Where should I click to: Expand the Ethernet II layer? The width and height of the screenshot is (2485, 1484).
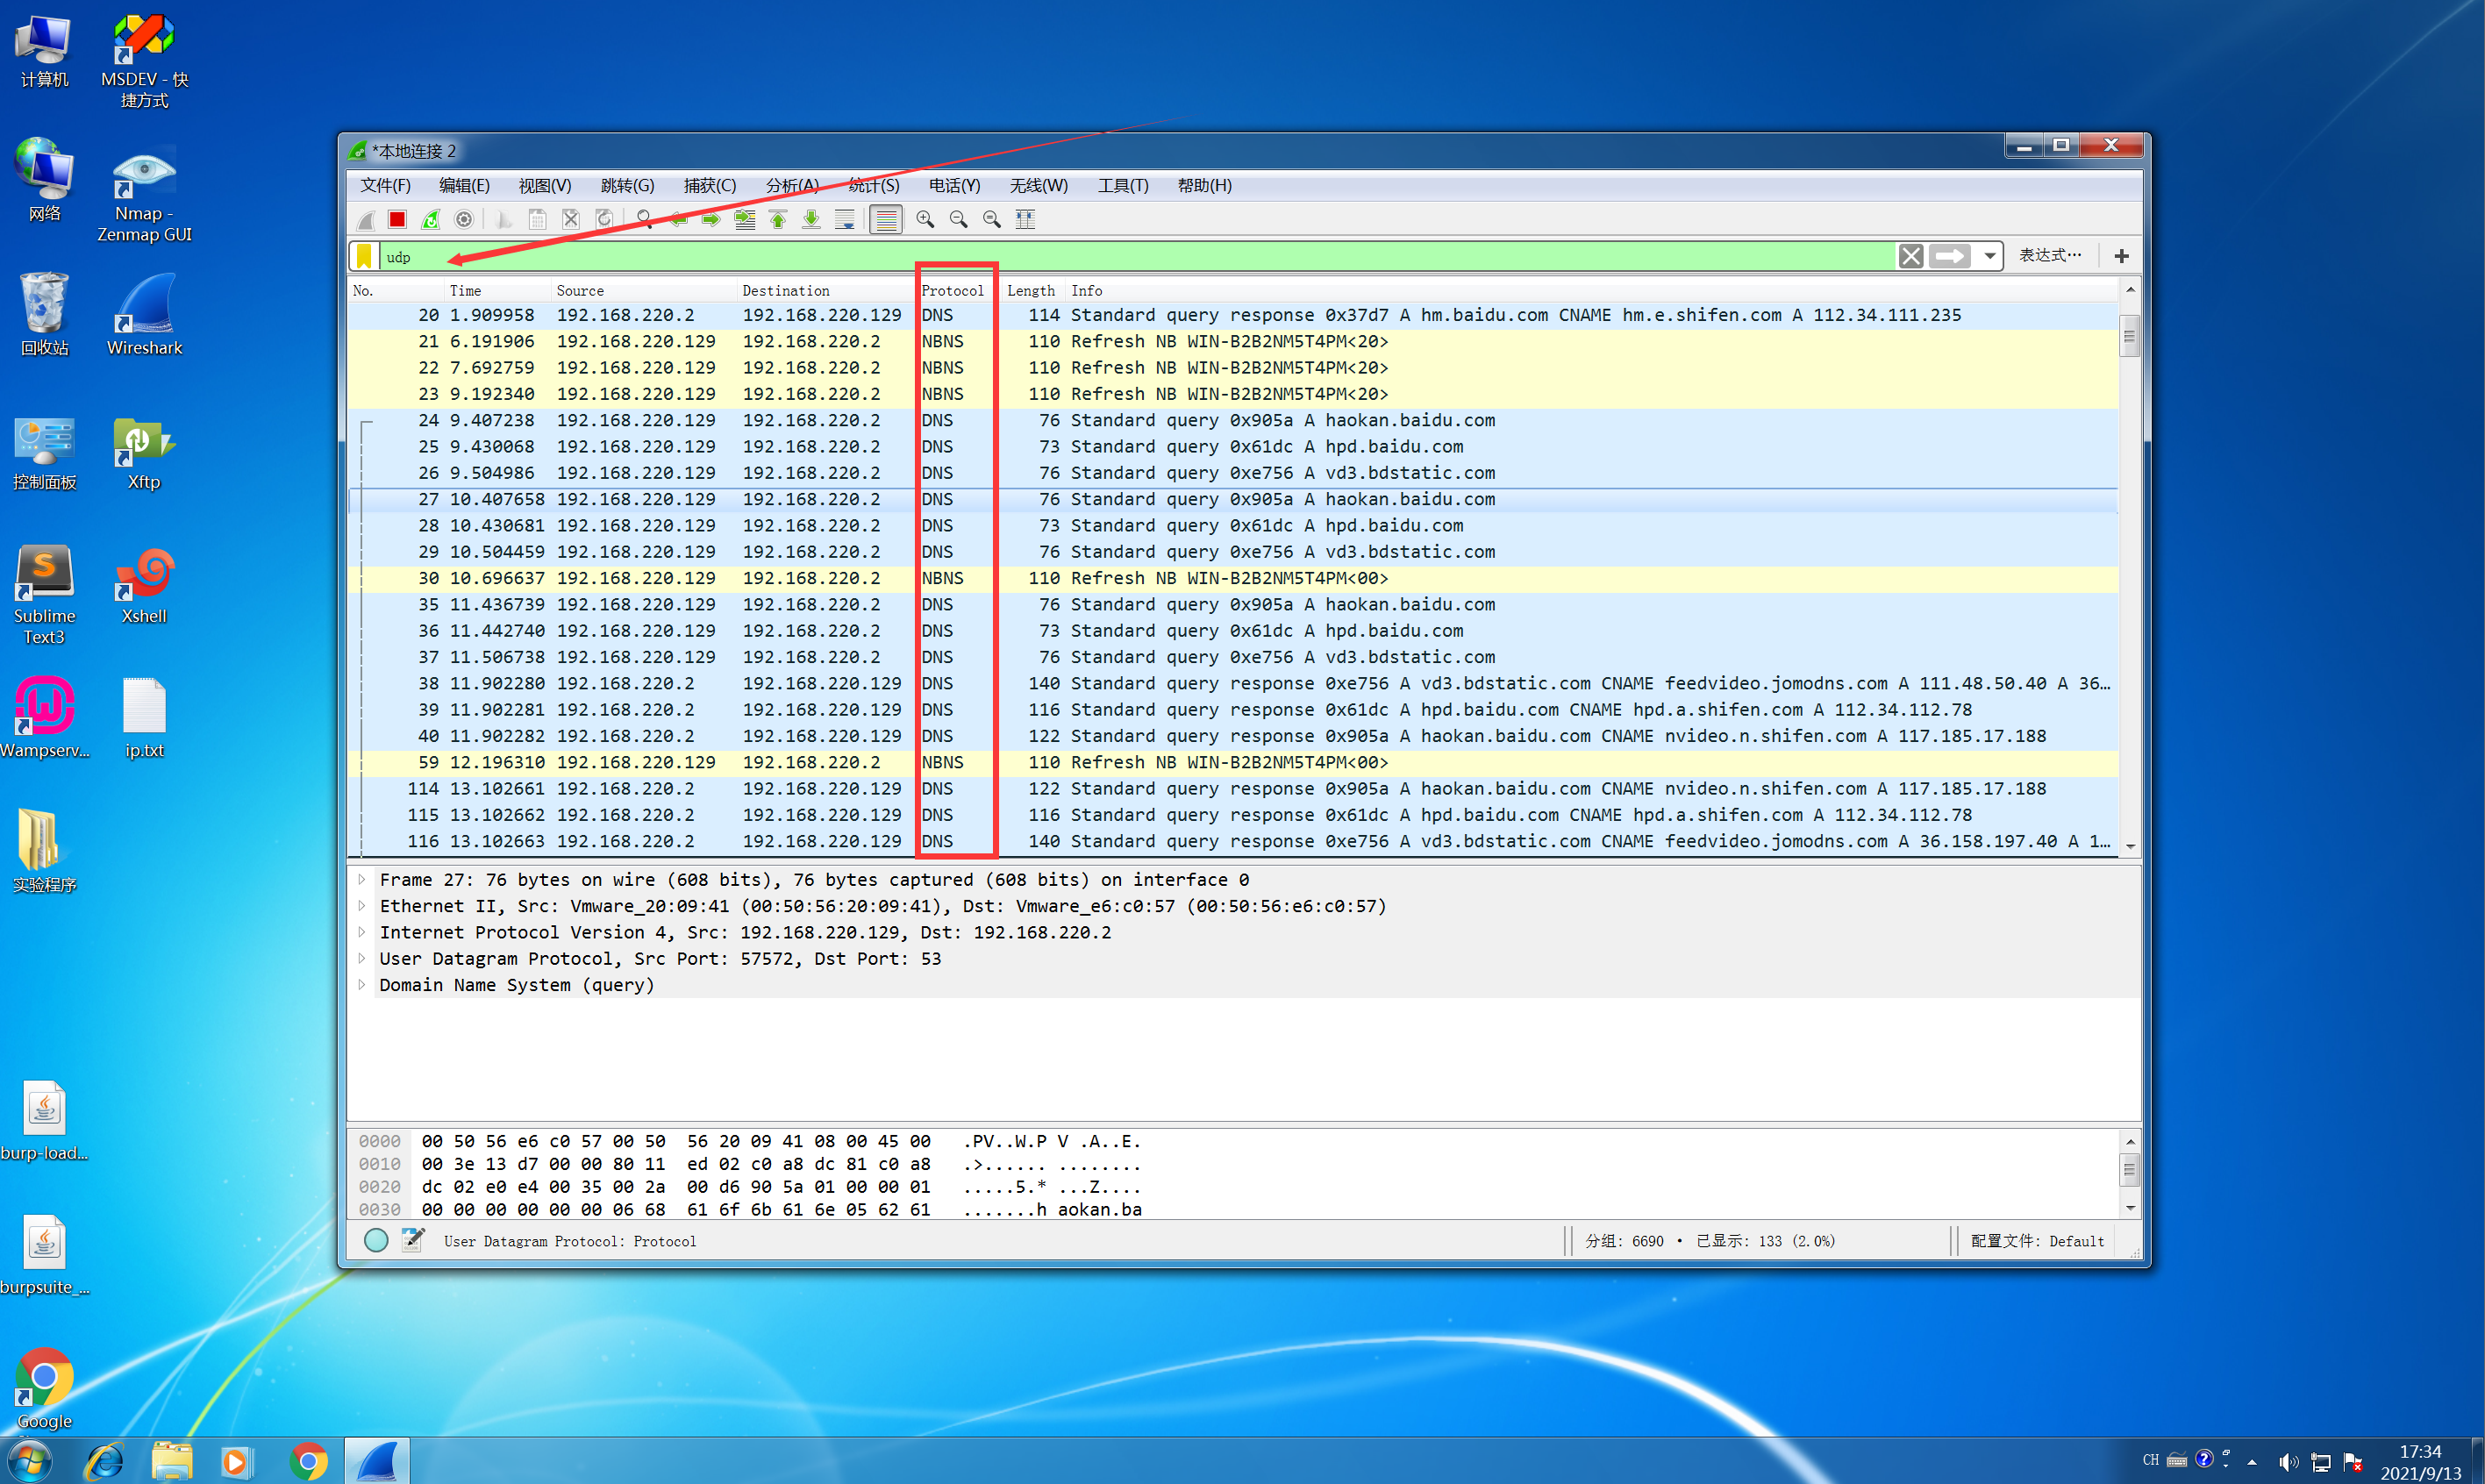(x=362, y=906)
